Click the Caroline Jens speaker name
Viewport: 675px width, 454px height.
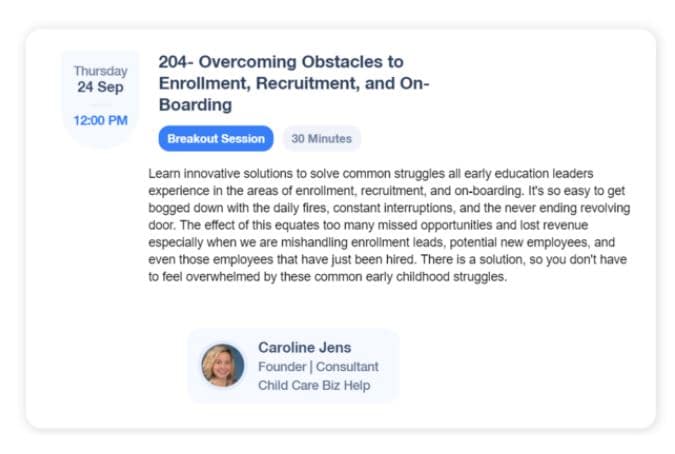click(304, 347)
